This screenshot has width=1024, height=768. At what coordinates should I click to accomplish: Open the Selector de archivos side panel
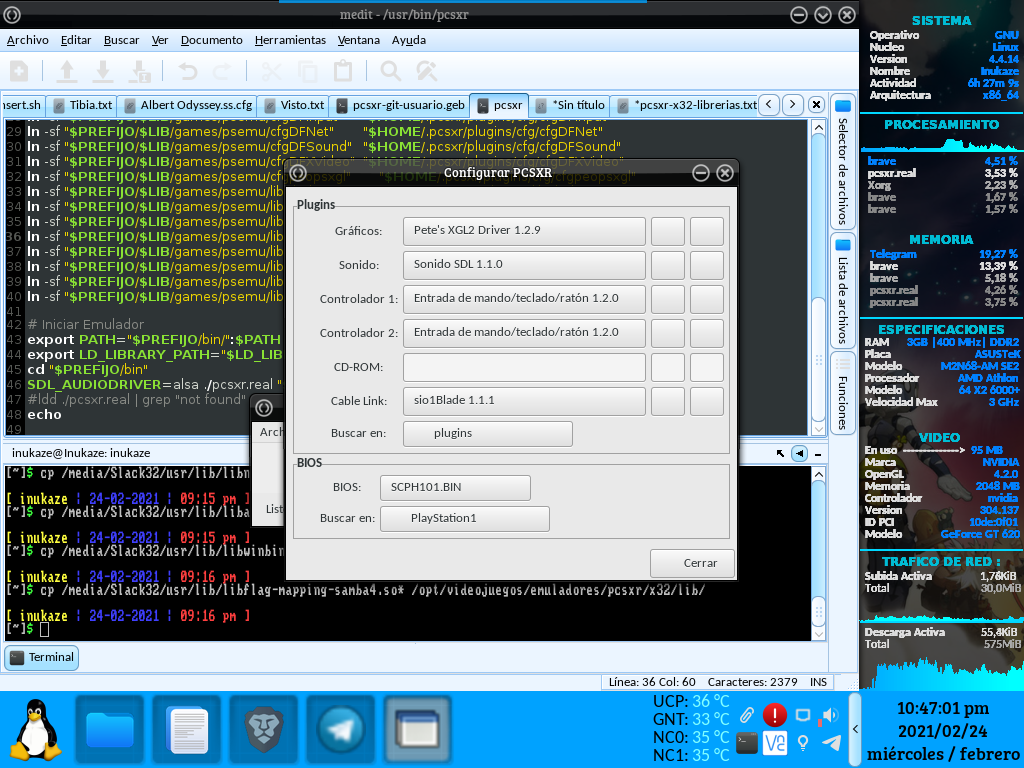coord(842,161)
